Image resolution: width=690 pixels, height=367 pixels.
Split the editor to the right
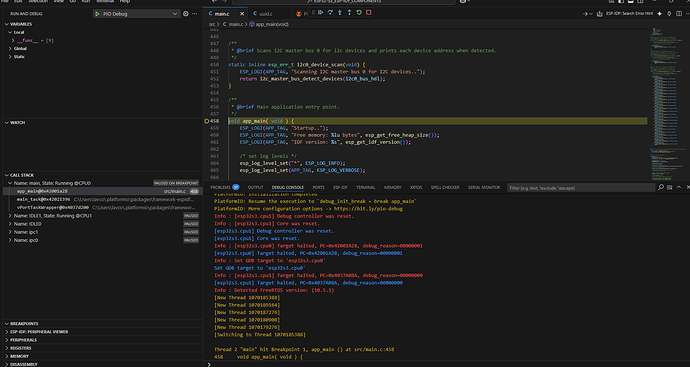pos(679,14)
